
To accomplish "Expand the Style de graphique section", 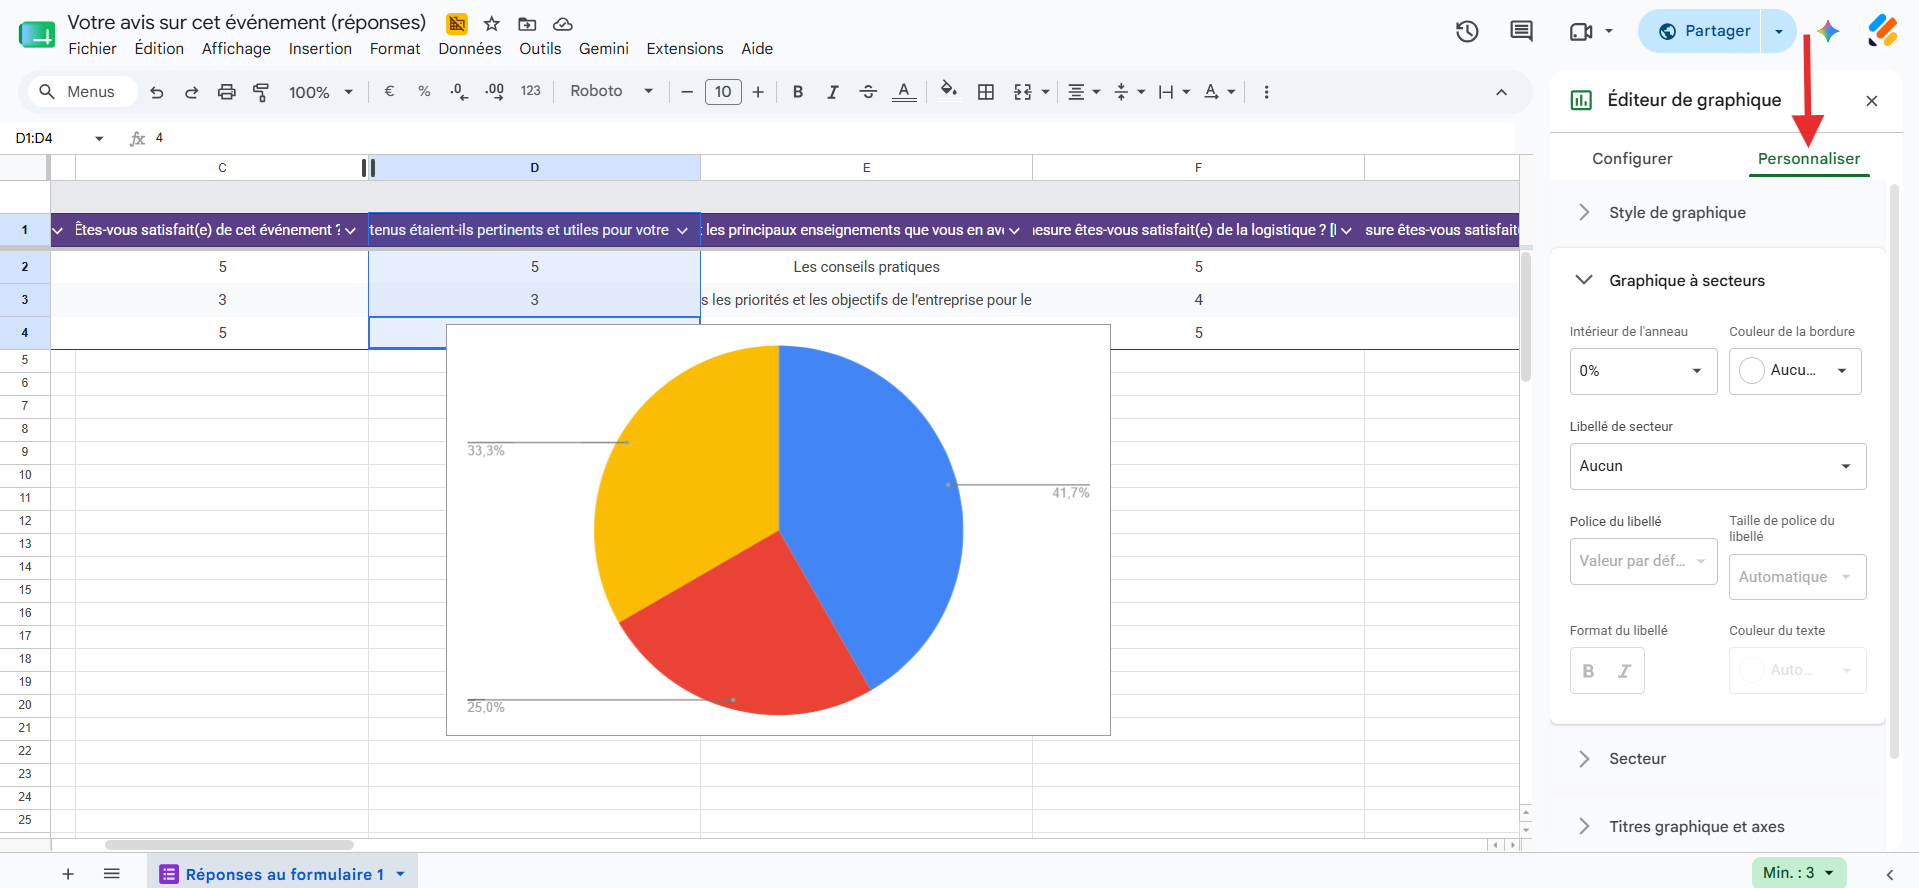I will click(1717, 212).
